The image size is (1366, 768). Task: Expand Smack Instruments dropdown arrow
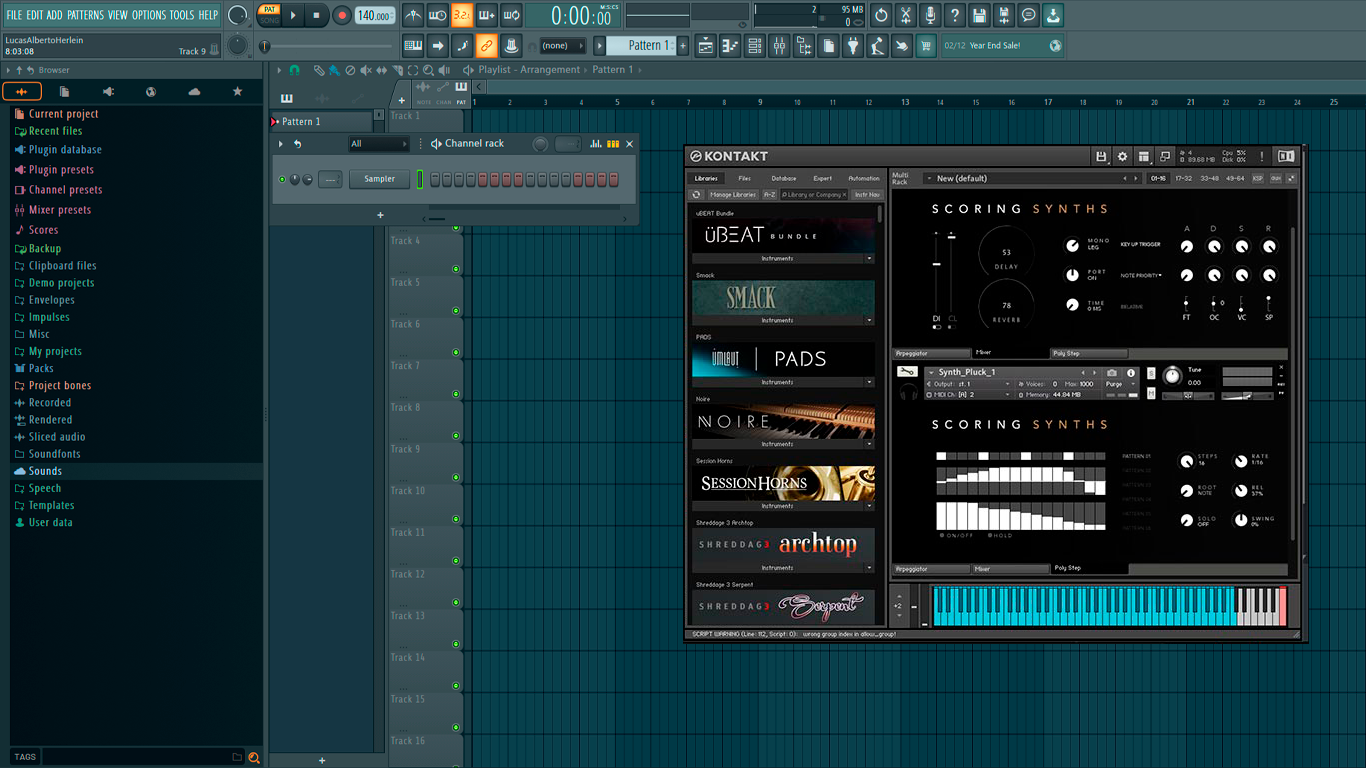tap(869, 320)
